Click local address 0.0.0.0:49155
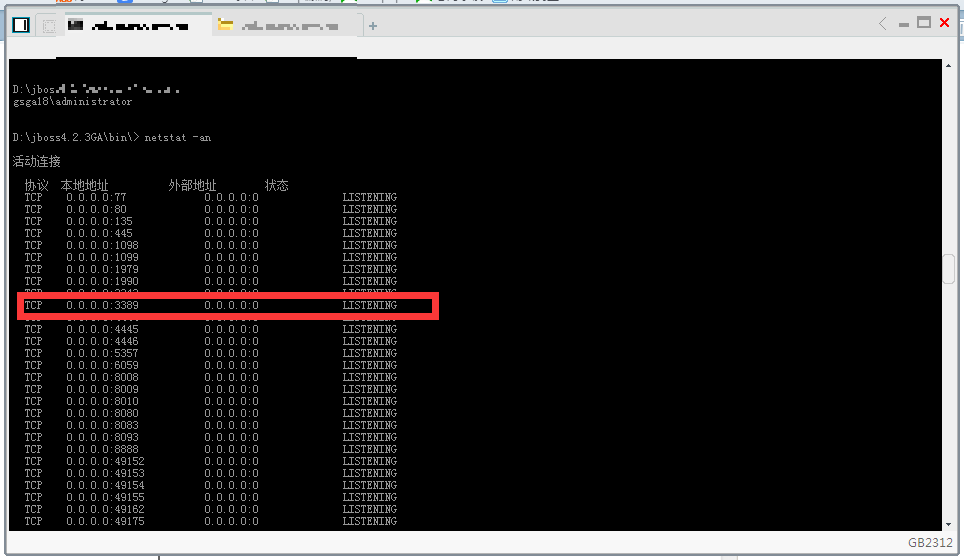 [106, 497]
